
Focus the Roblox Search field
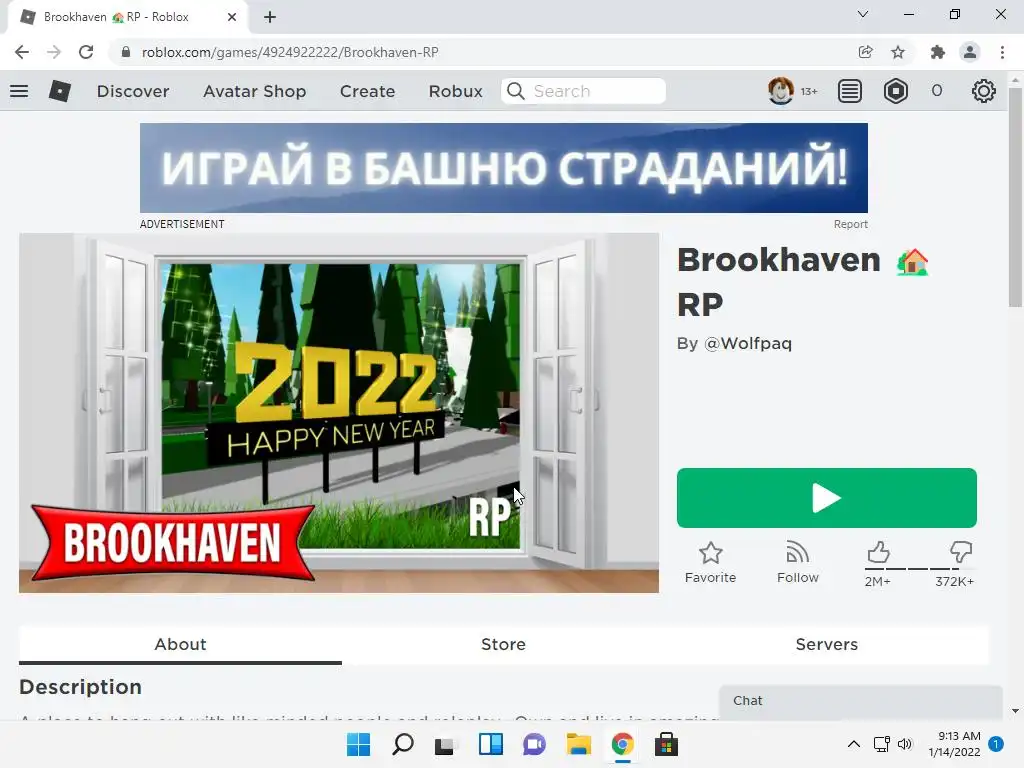[x=583, y=91]
